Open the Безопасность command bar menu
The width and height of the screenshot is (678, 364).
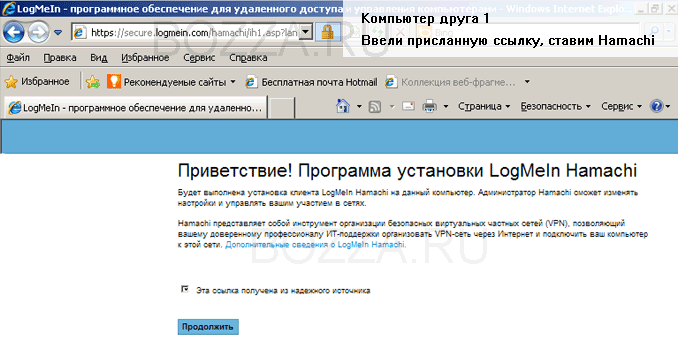tap(555, 106)
